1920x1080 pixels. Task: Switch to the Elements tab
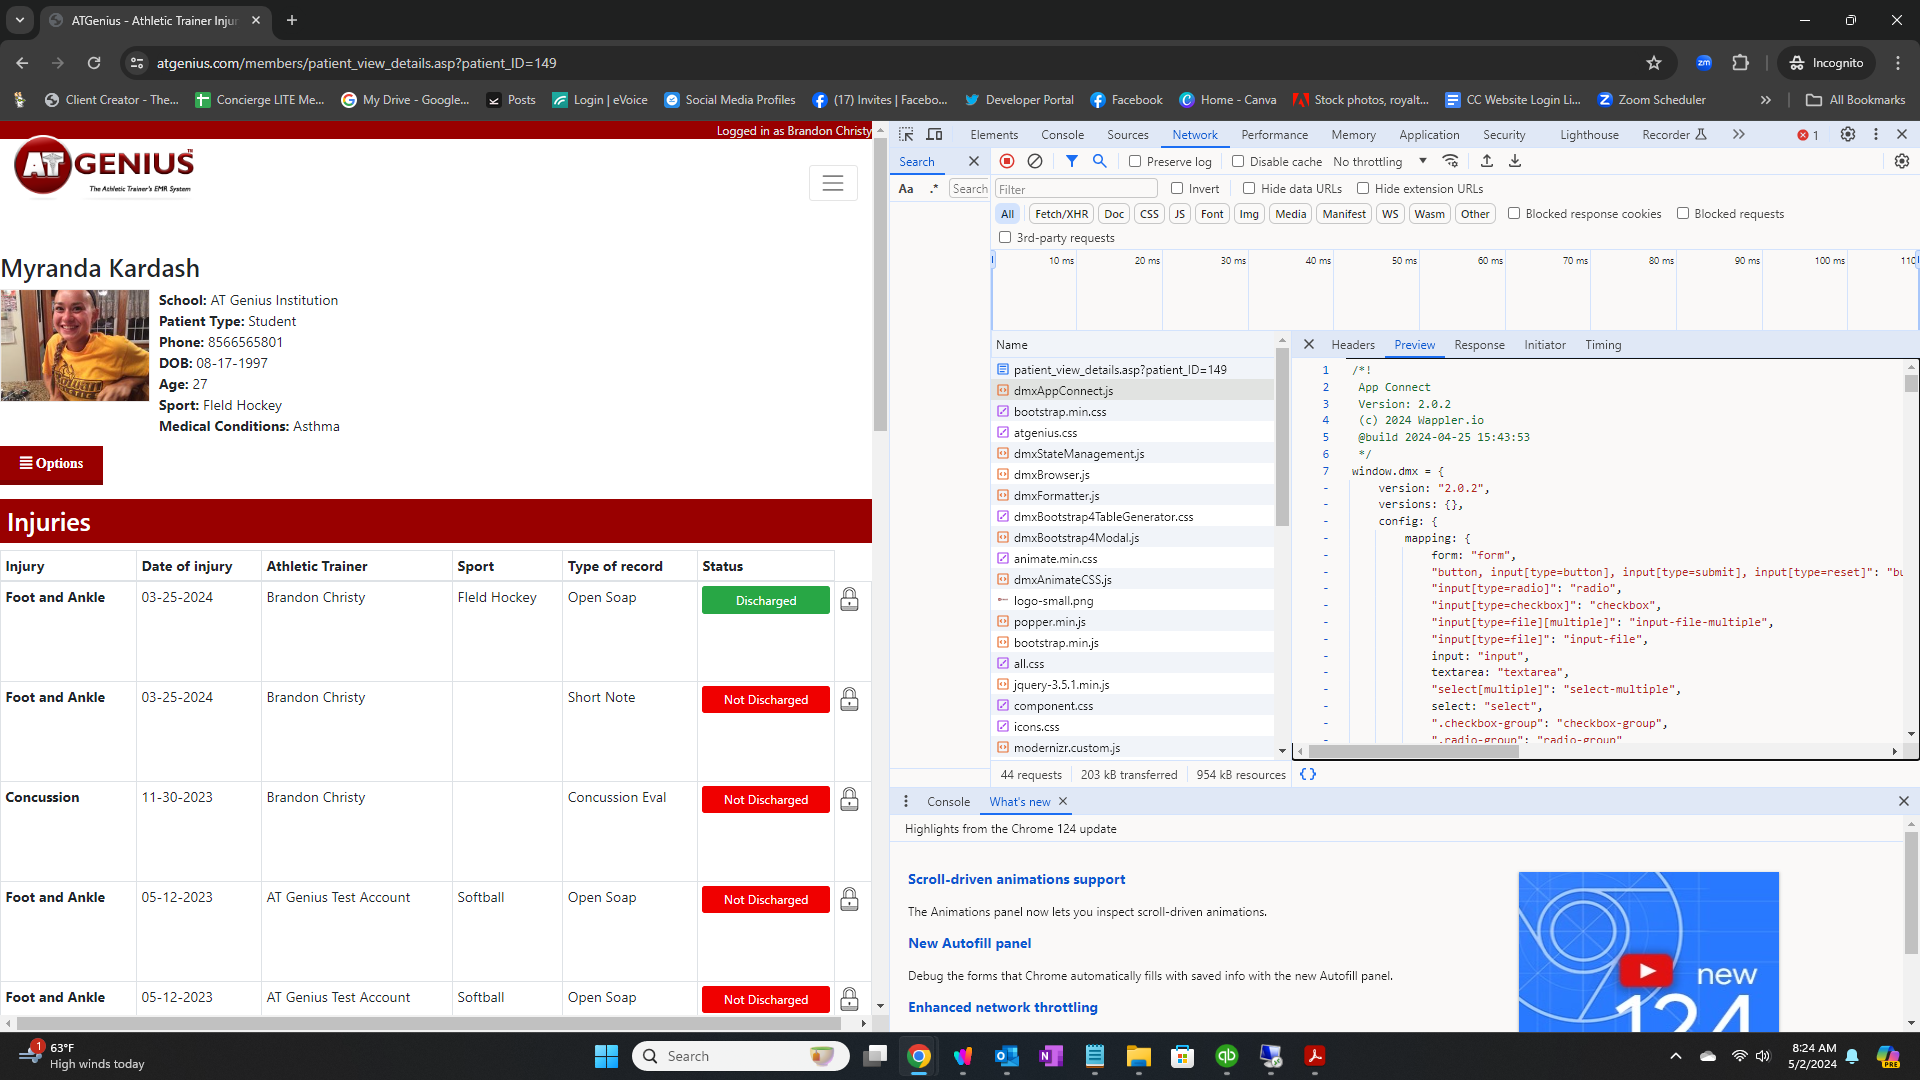pyautogui.click(x=994, y=134)
